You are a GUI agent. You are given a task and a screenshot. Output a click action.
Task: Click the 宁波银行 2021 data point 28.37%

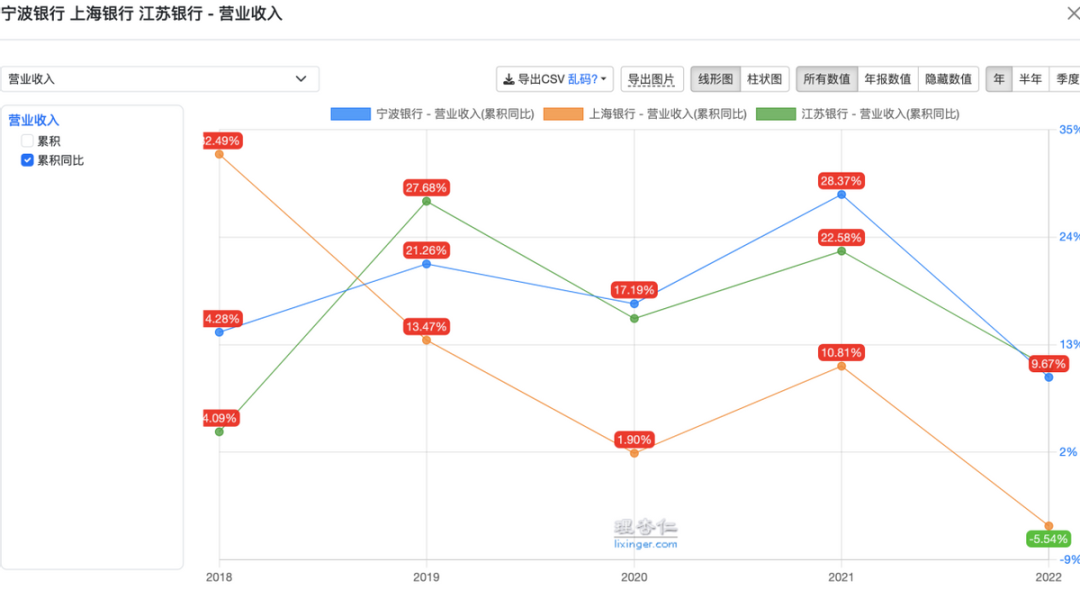pyautogui.click(x=841, y=195)
